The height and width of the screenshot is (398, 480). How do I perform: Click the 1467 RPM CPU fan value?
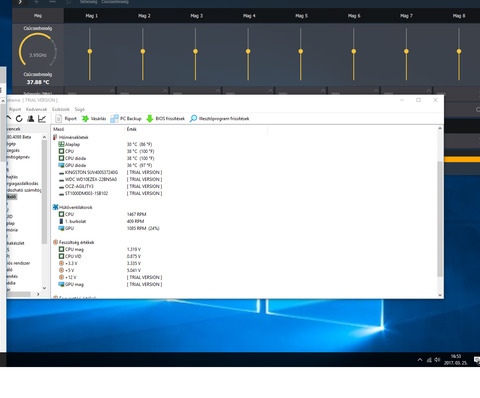tap(136, 214)
